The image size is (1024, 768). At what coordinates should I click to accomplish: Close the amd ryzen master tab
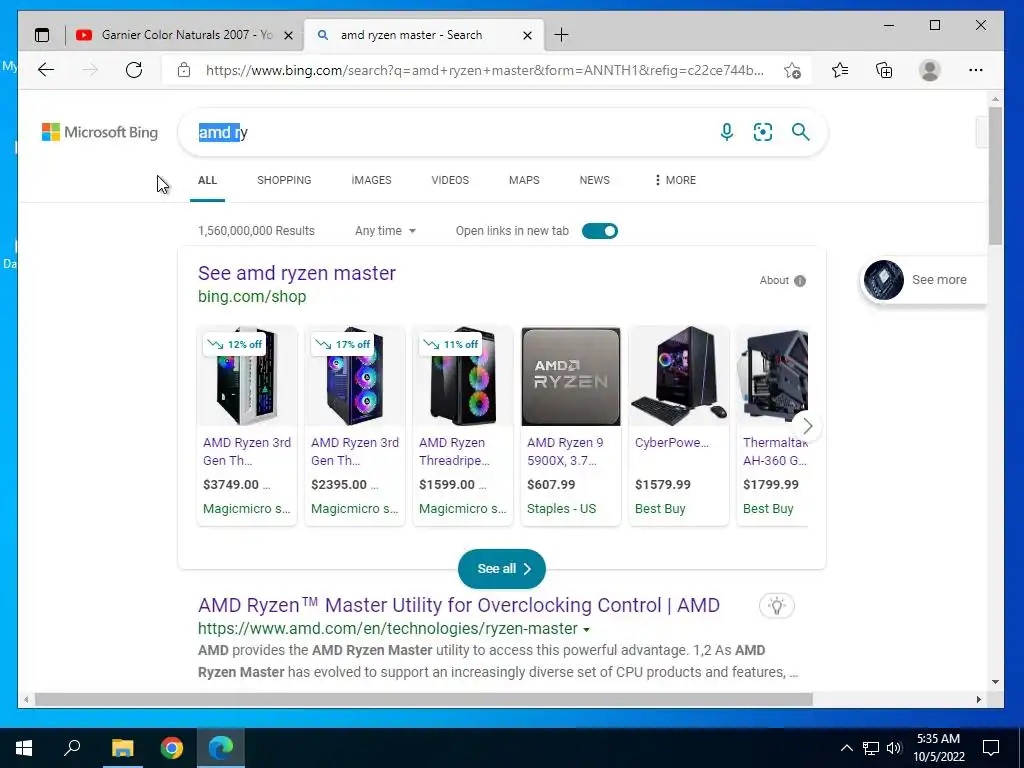(x=527, y=35)
